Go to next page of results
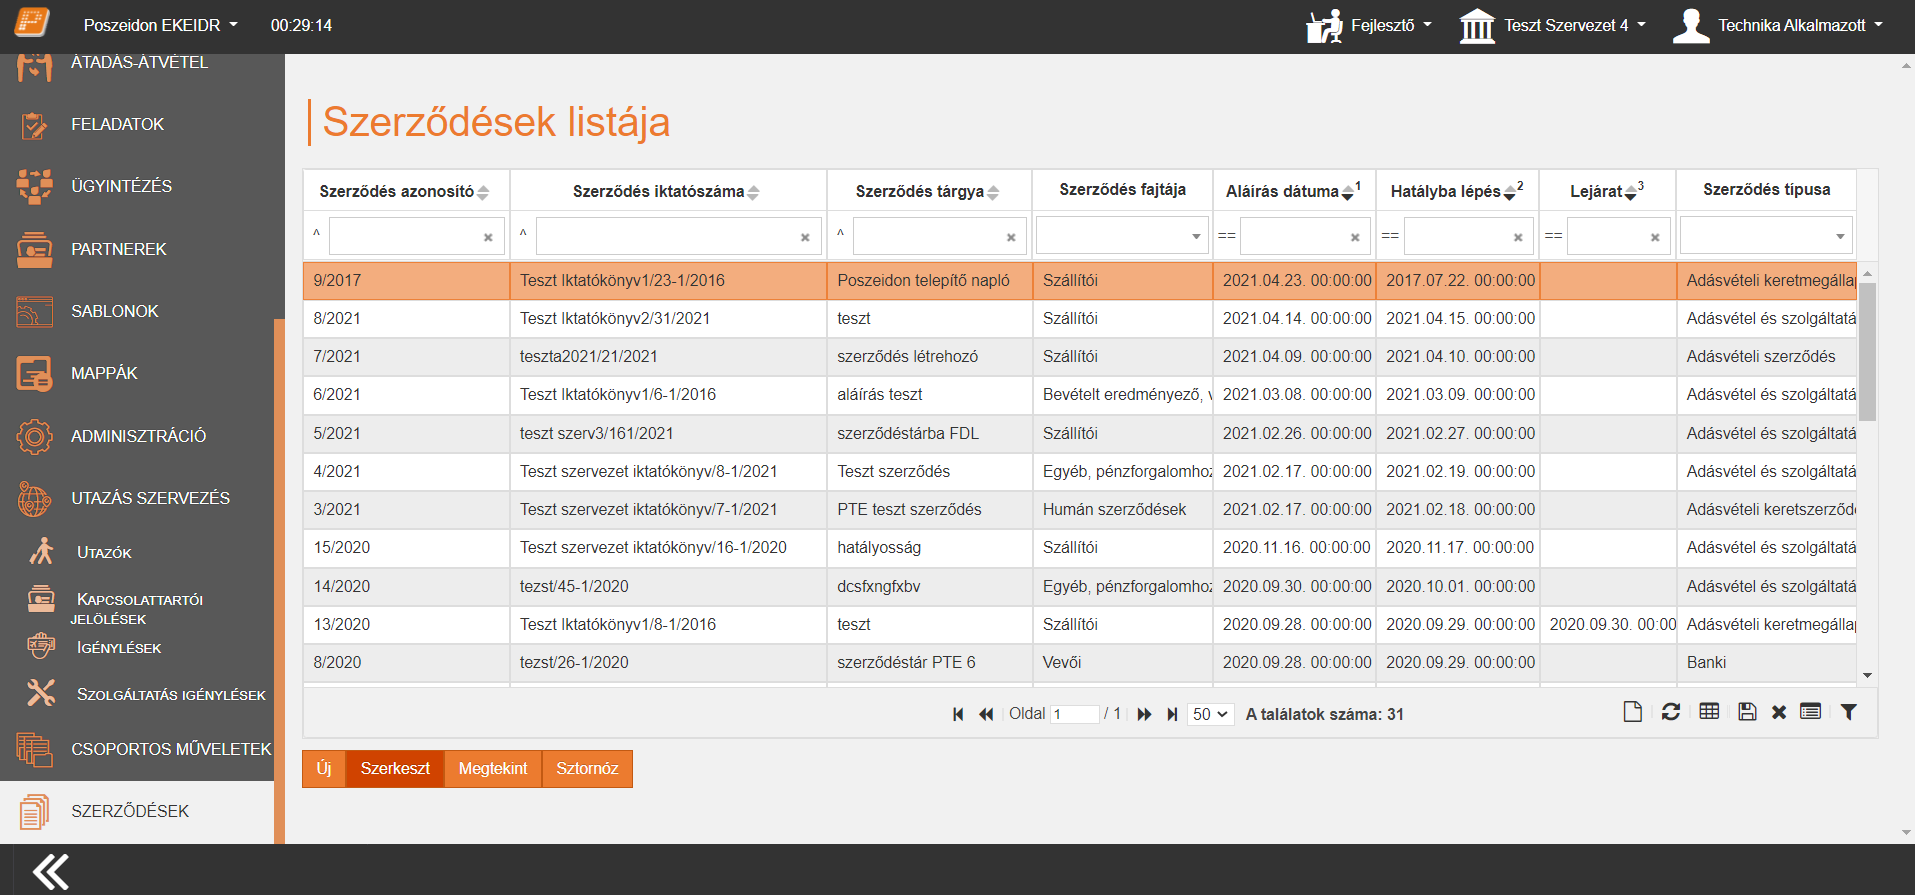 tap(1144, 714)
